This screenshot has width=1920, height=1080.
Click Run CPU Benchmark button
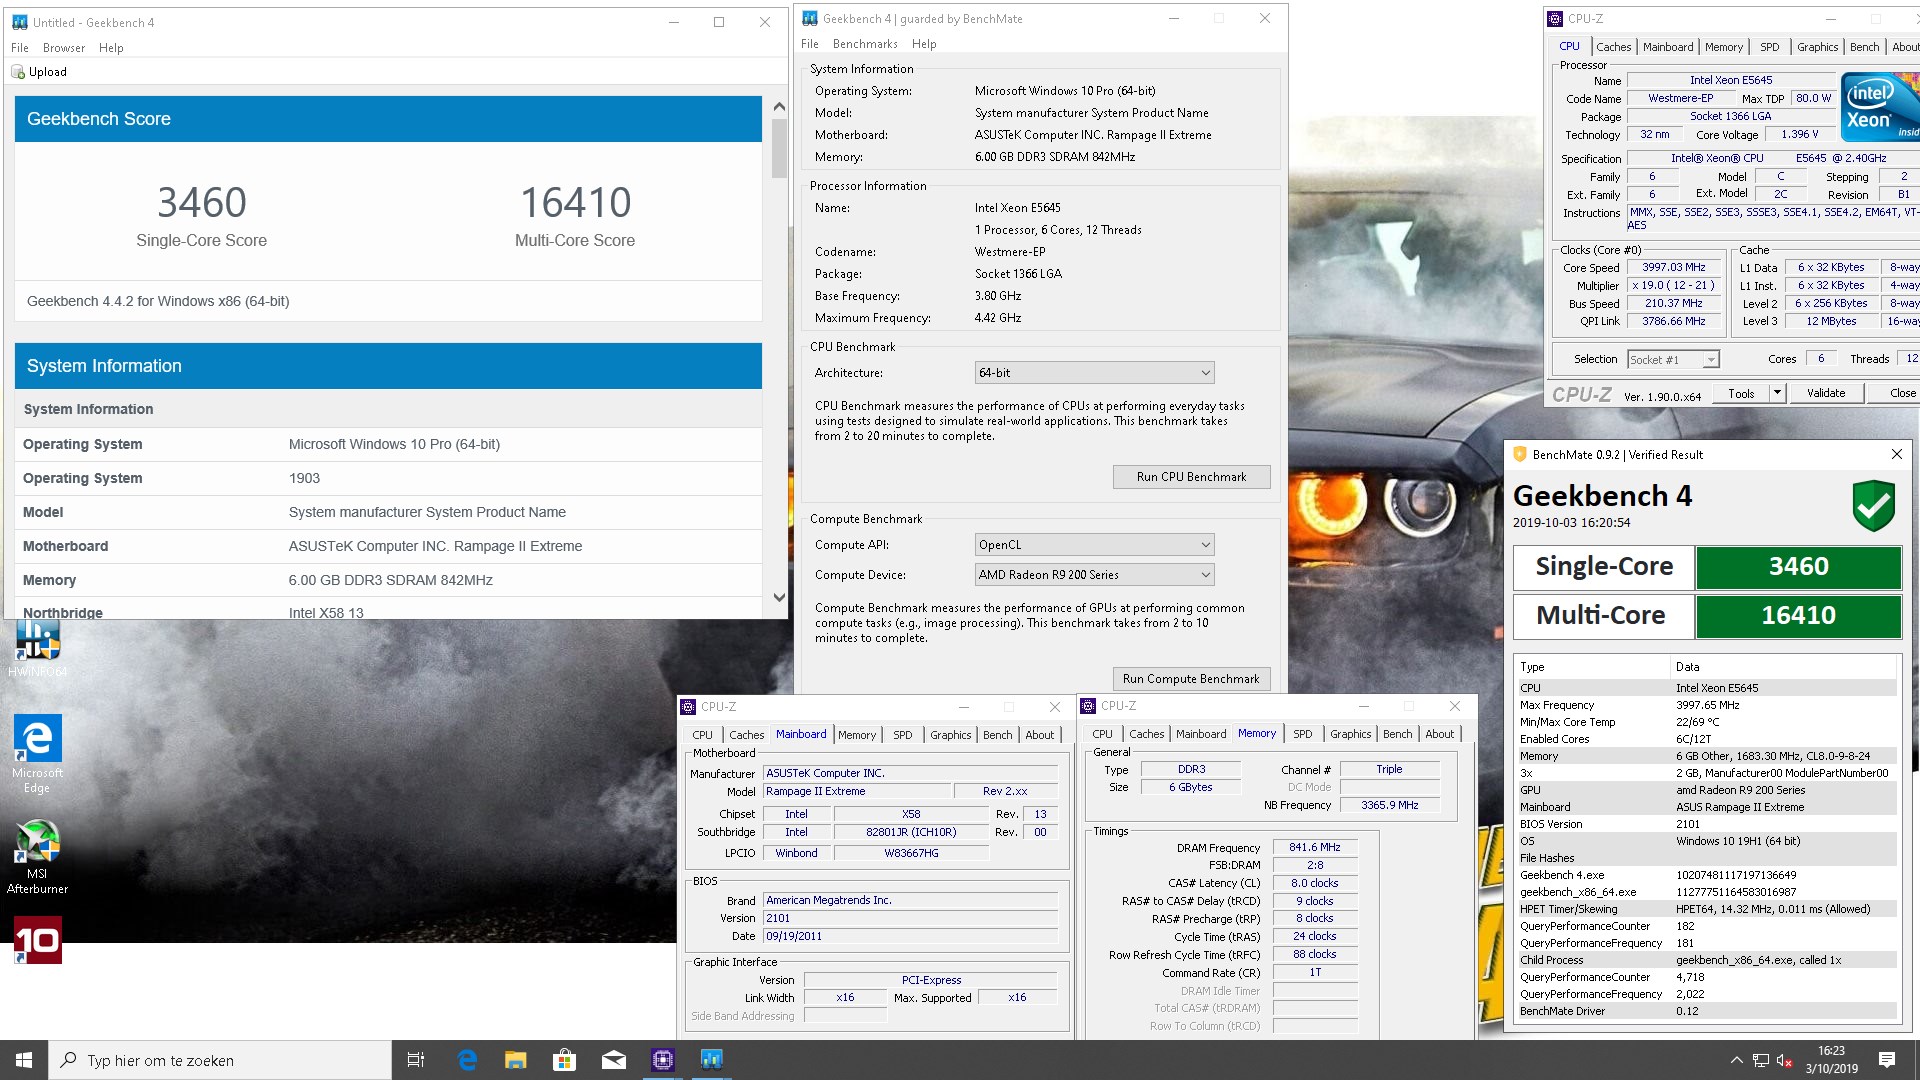pos(1191,477)
